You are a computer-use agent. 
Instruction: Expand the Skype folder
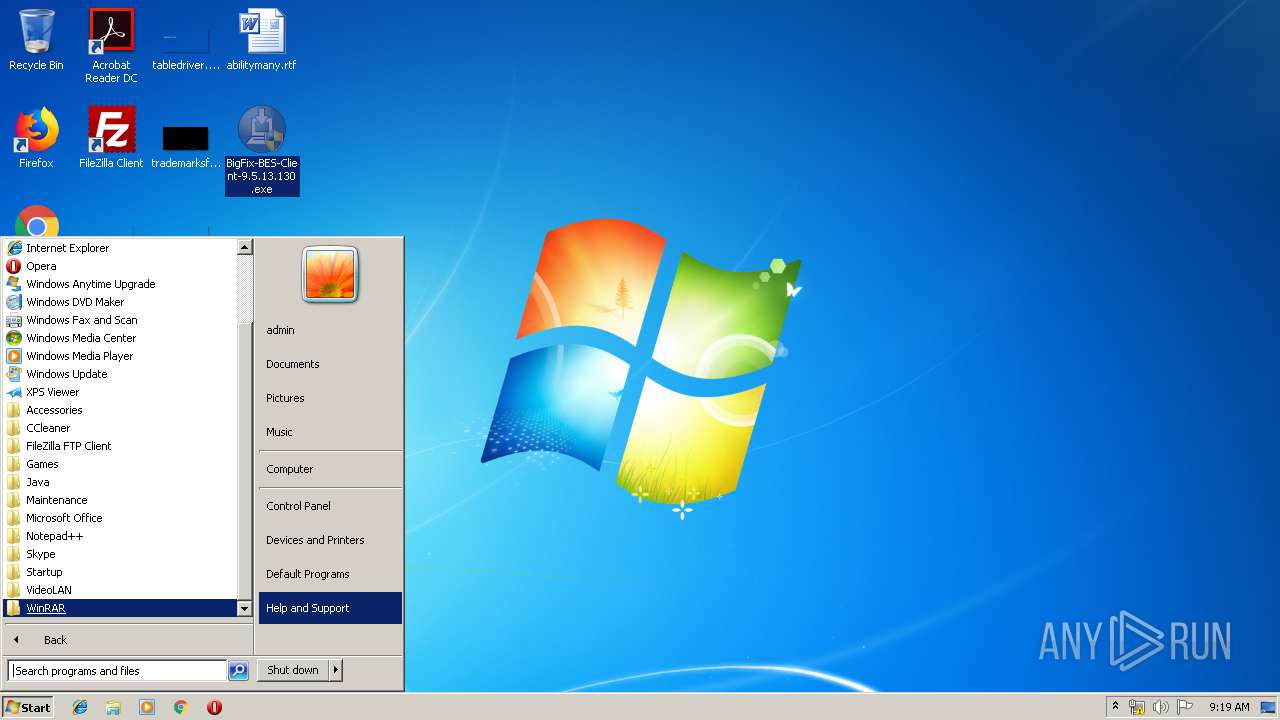tap(120, 554)
